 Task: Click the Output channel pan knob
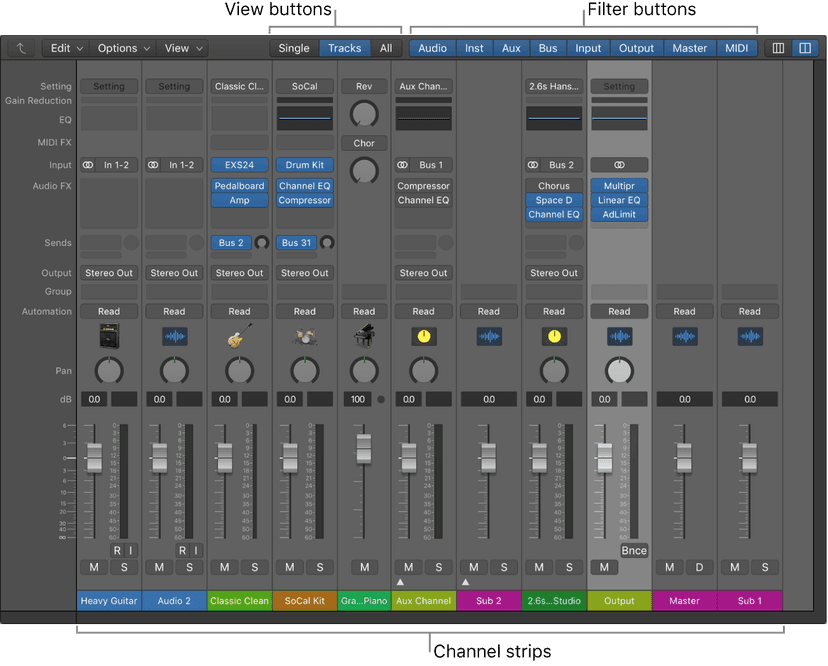pos(619,371)
